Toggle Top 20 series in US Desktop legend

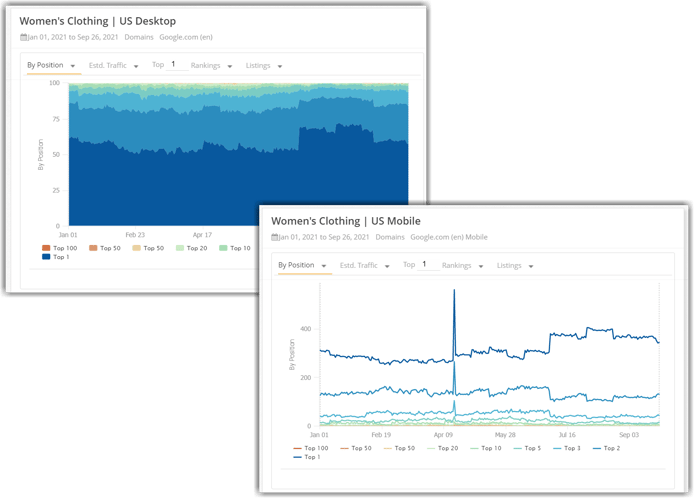(193, 248)
